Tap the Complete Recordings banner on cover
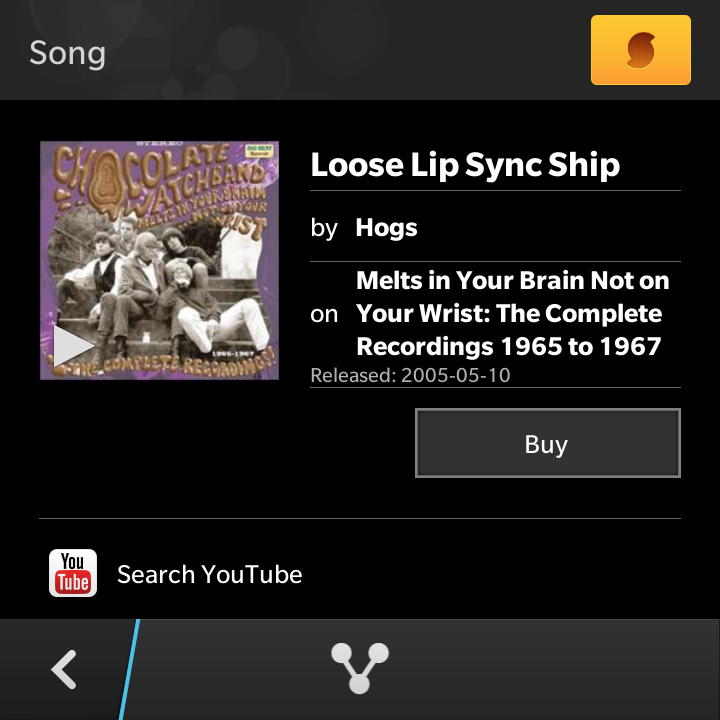The image size is (720, 720). click(x=180, y=365)
